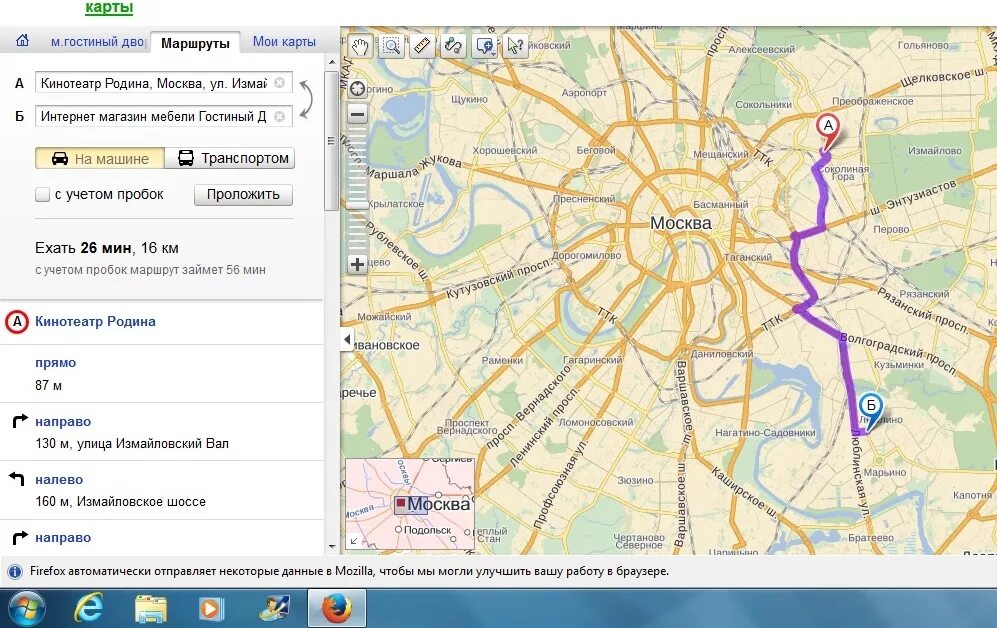Click the side panel scrollbar down arrow

(332, 546)
